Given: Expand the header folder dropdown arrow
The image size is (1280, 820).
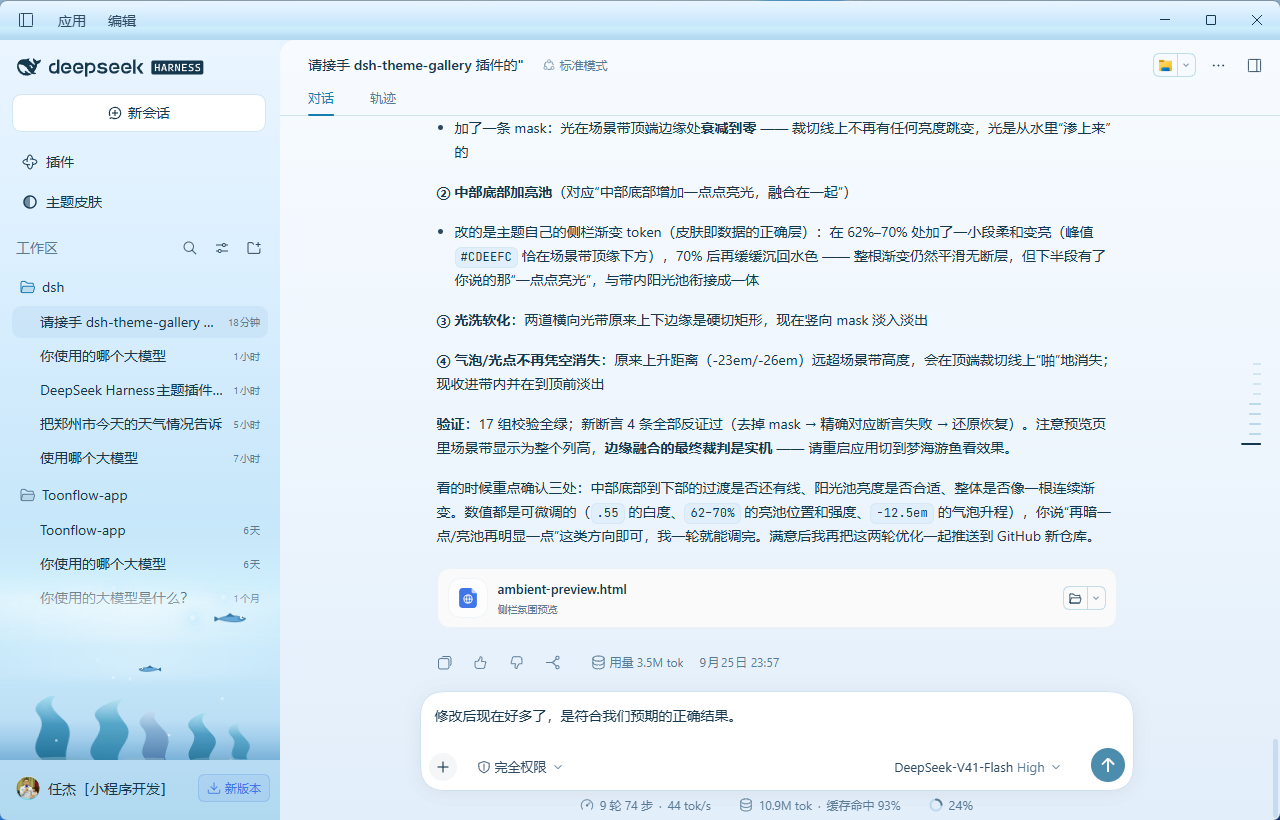Looking at the screenshot, I should pyautogui.click(x=1186, y=65).
